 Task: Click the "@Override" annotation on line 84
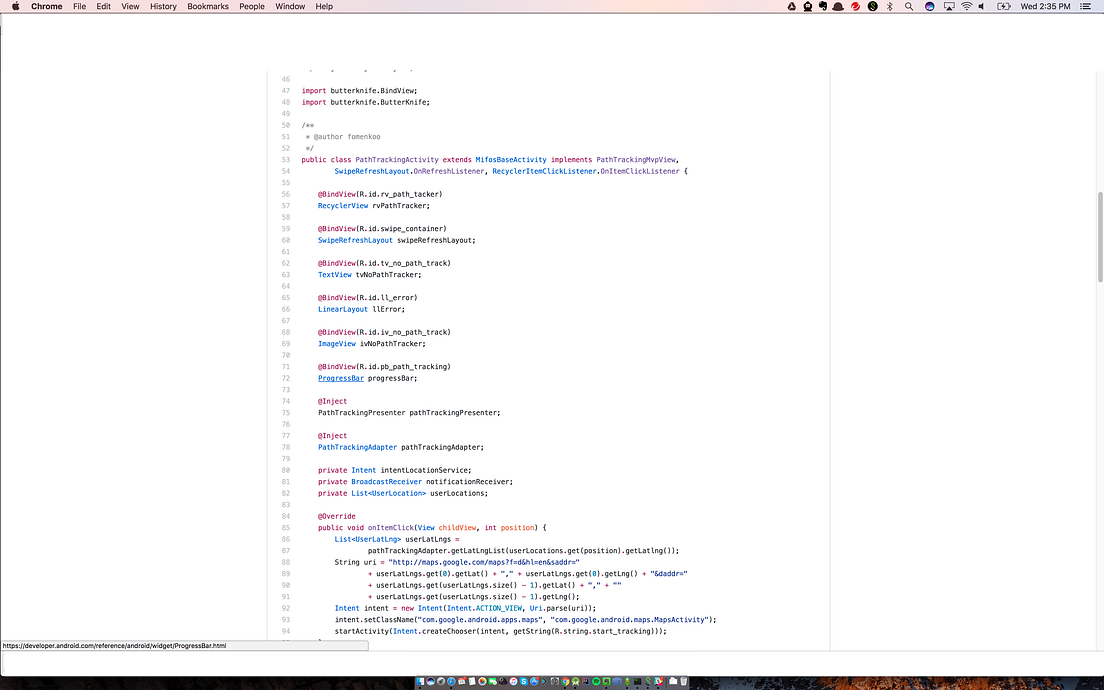click(x=337, y=516)
